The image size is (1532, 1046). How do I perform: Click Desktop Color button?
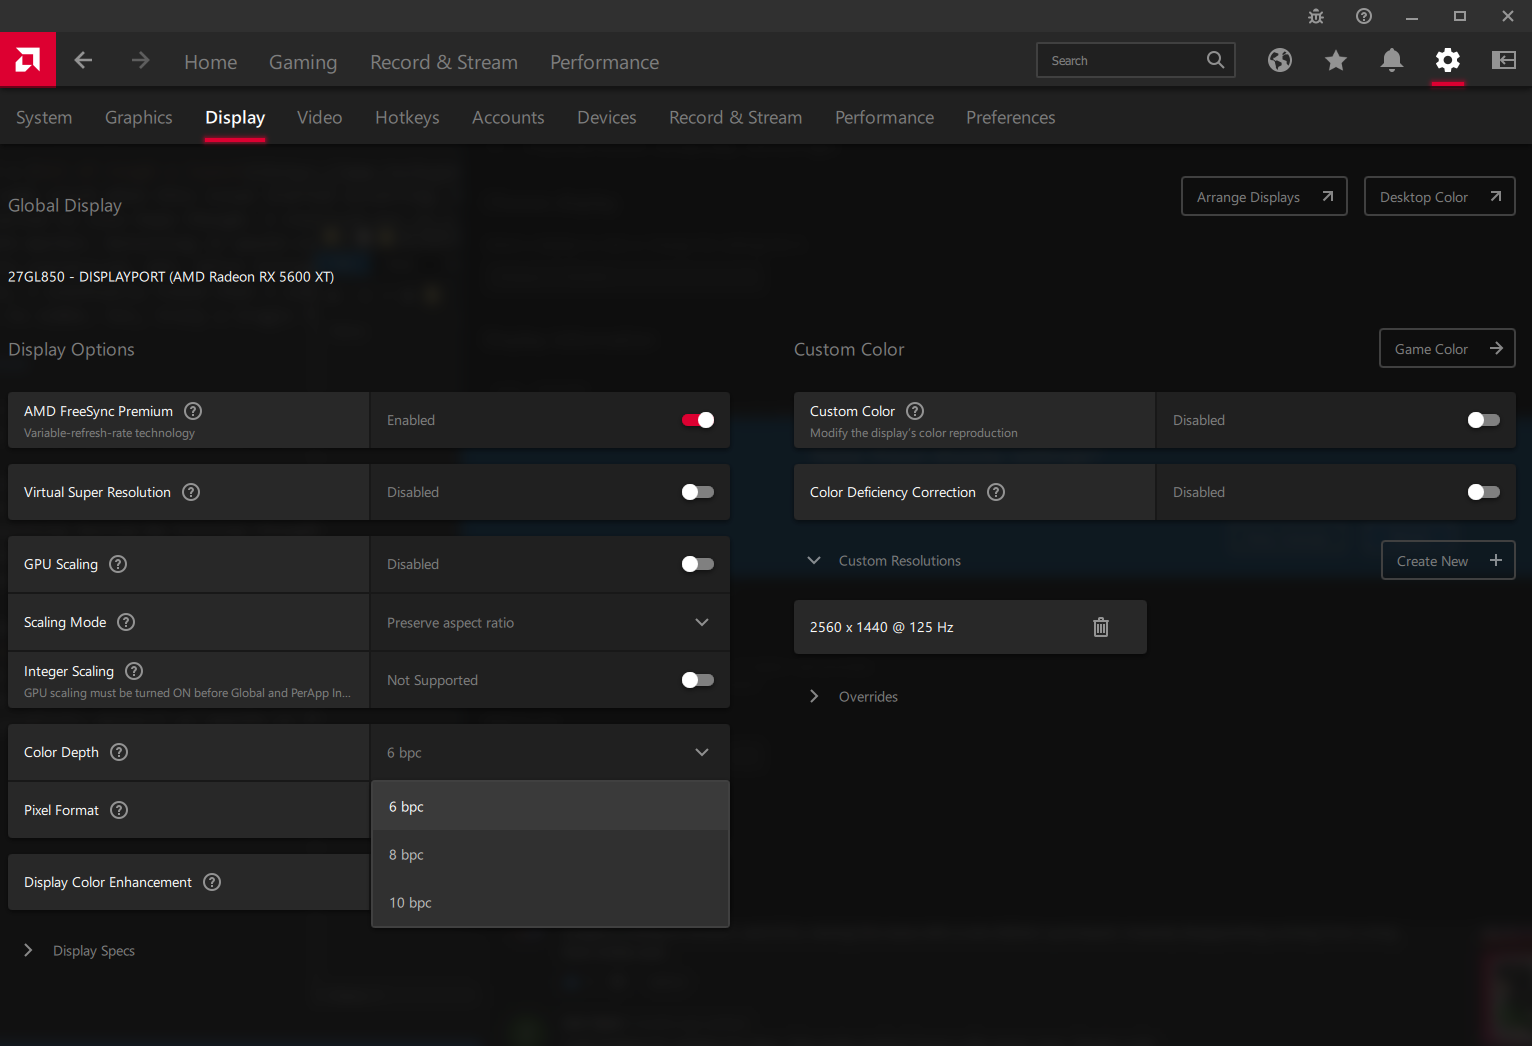click(x=1440, y=196)
